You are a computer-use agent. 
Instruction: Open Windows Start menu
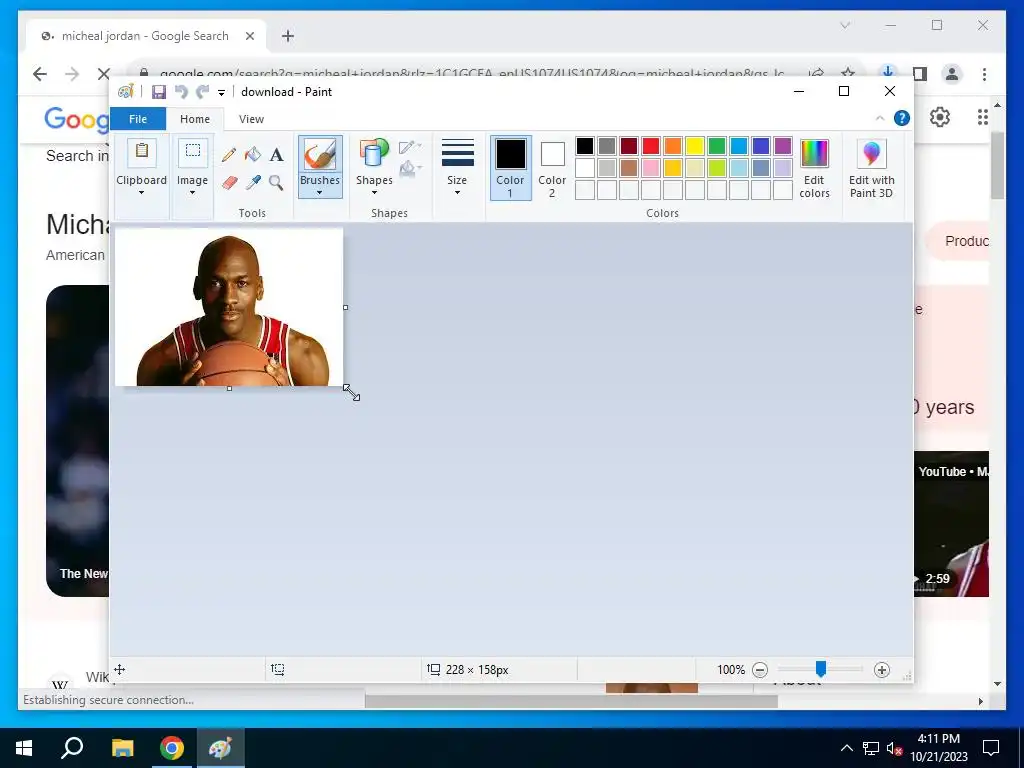(x=24, y=748)
